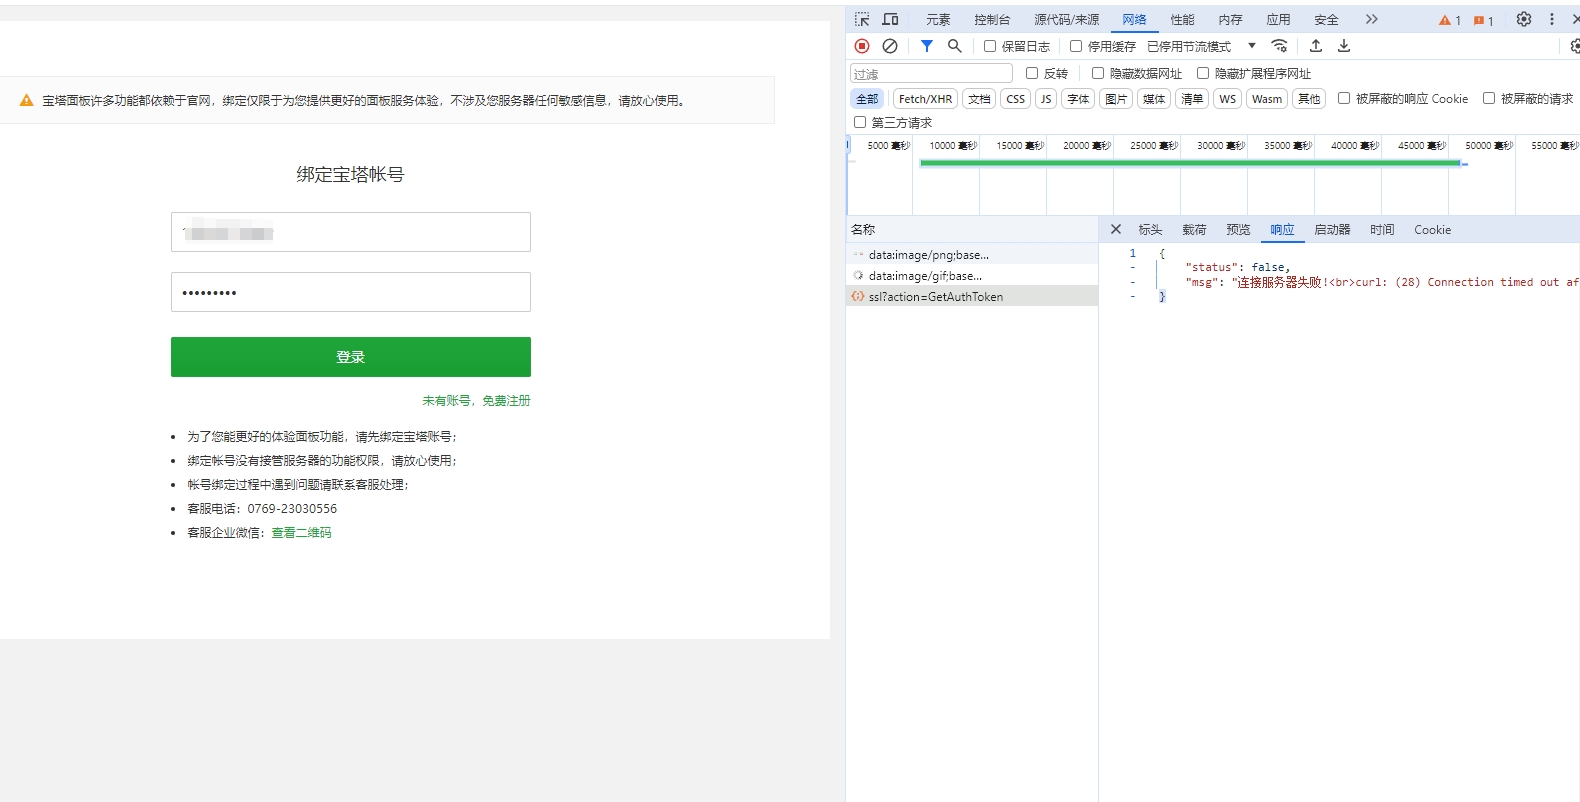Click the warnings count triangle indicator
Viewport: 1580px width, 802px height.
coord(1450,20)
